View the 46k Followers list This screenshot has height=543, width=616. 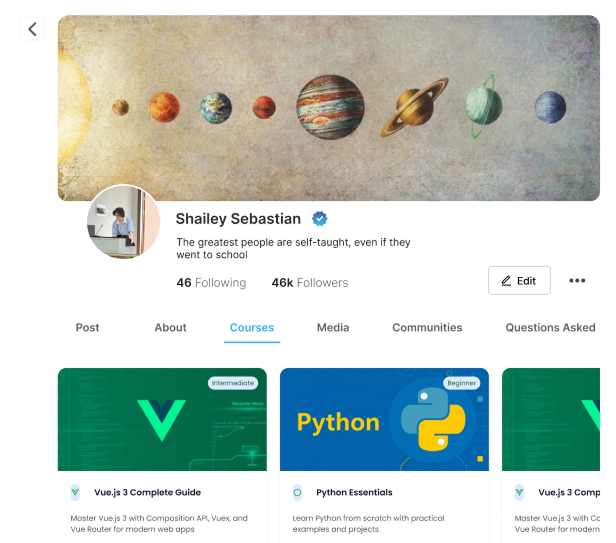(x=310, y=283)
